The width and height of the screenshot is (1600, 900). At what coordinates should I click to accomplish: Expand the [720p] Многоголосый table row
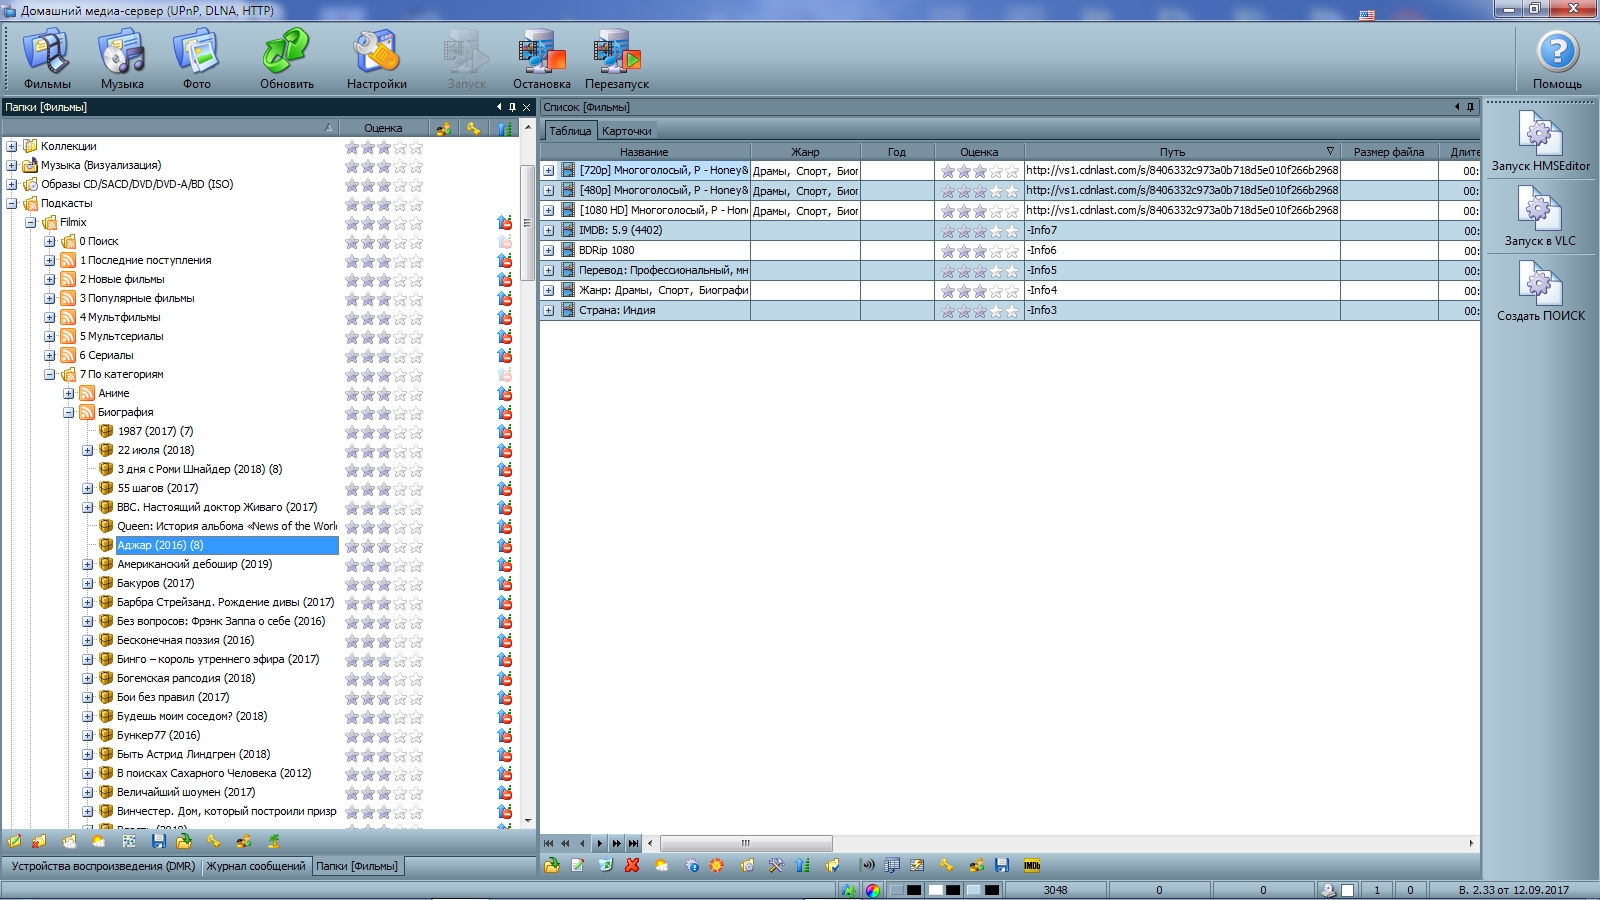pyautogui.click(x=549, y=171)
